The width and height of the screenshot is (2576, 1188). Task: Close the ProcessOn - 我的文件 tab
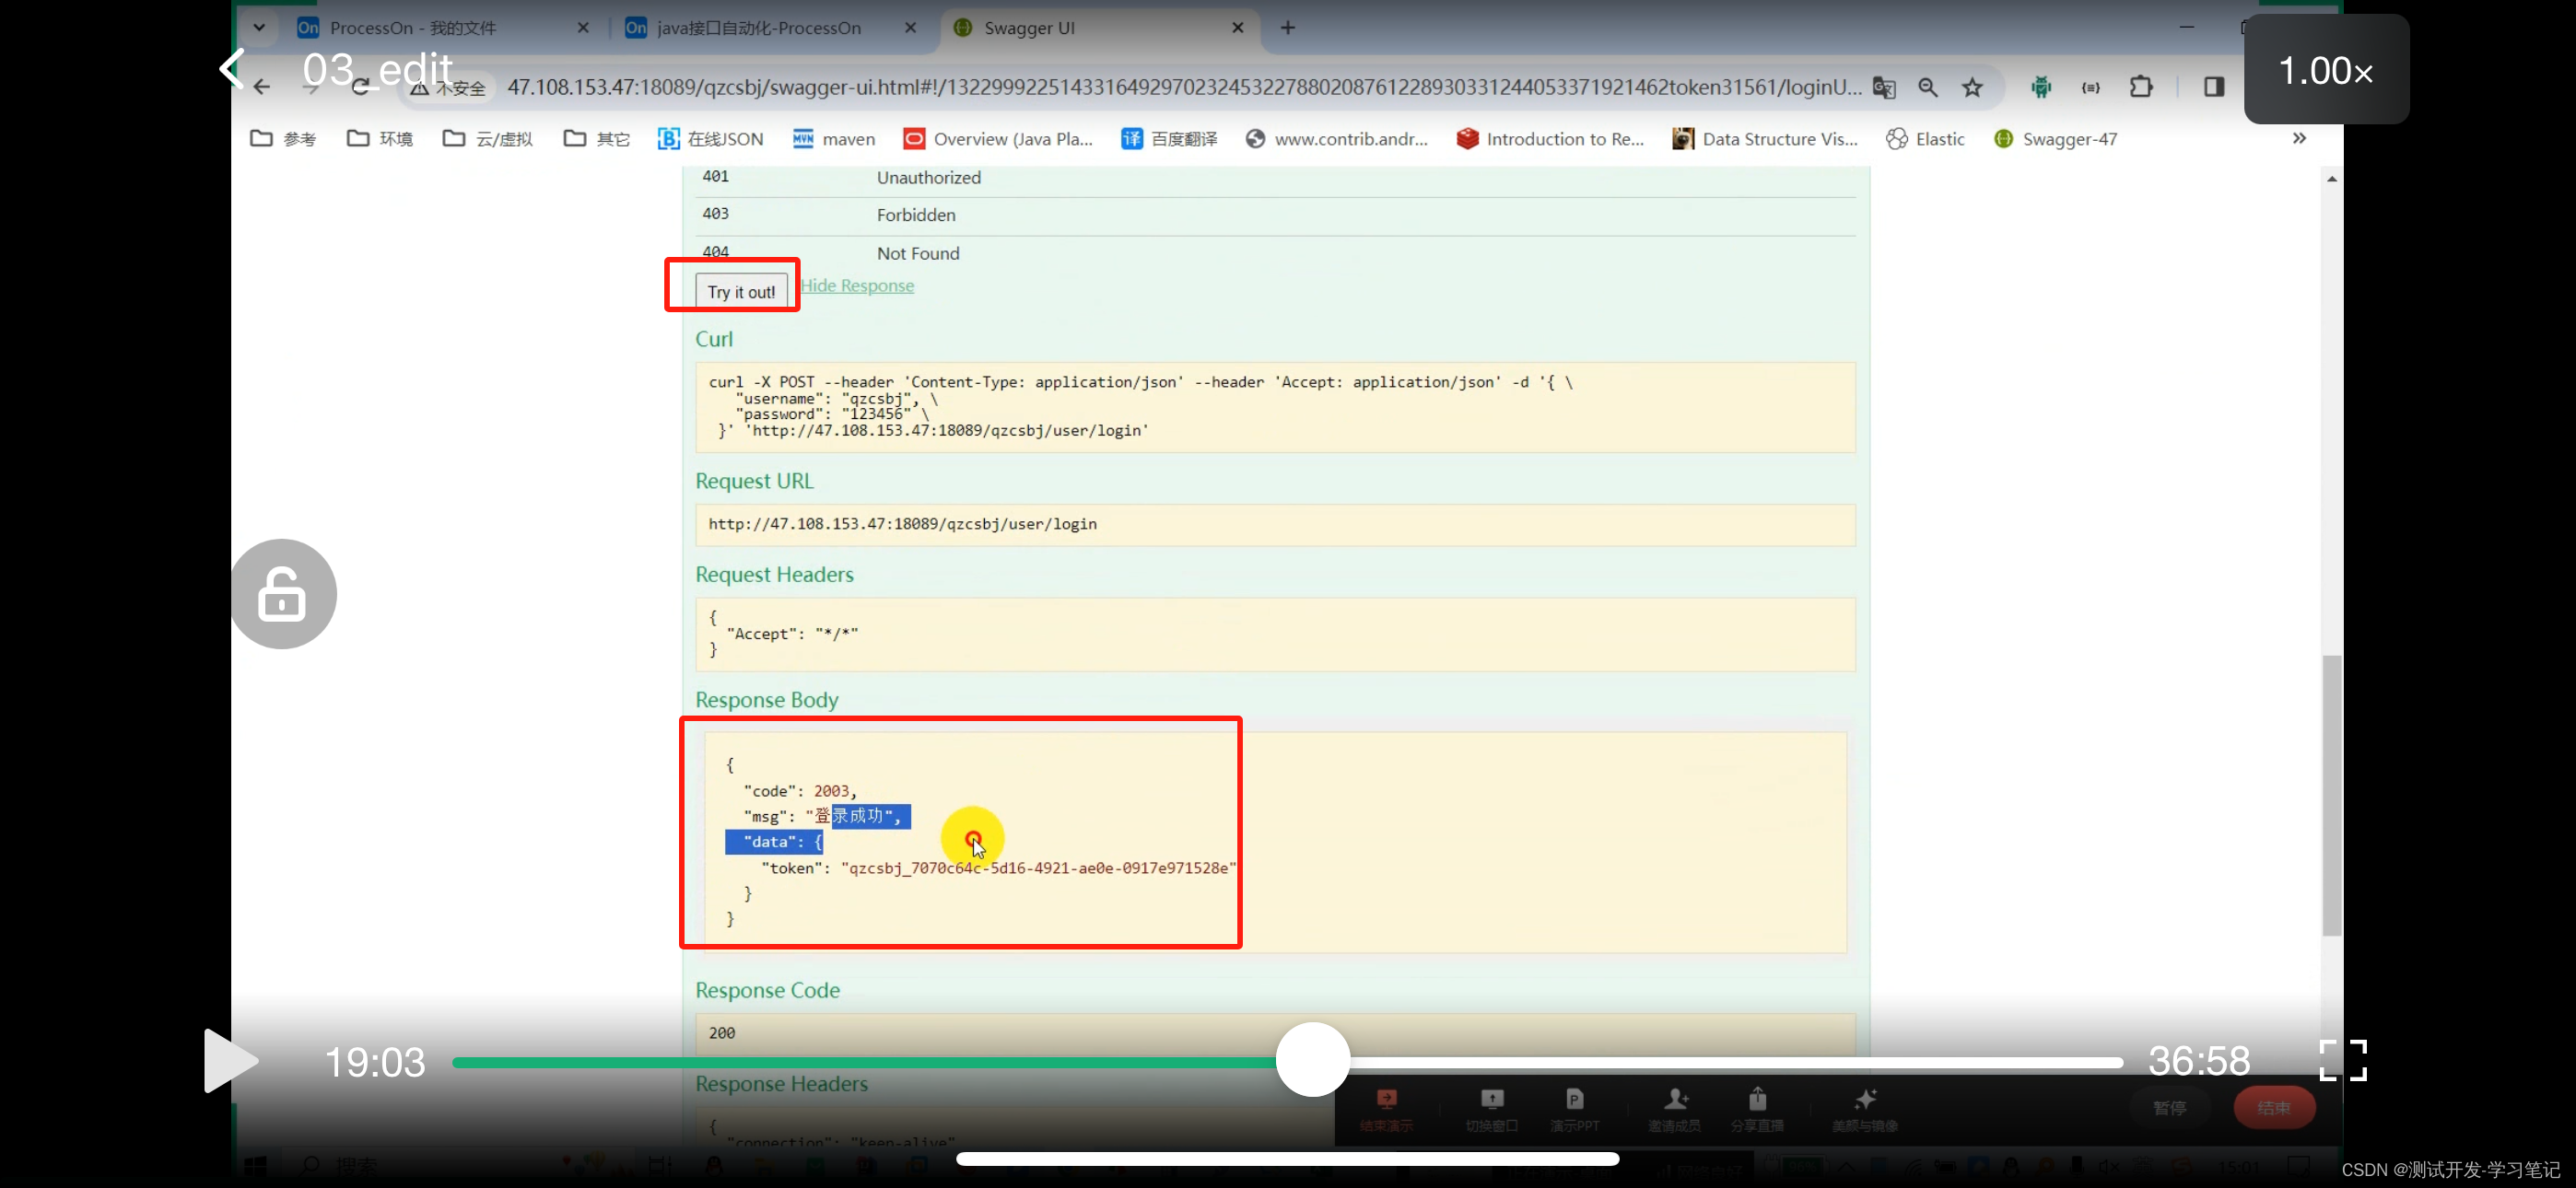click(583, 28)
